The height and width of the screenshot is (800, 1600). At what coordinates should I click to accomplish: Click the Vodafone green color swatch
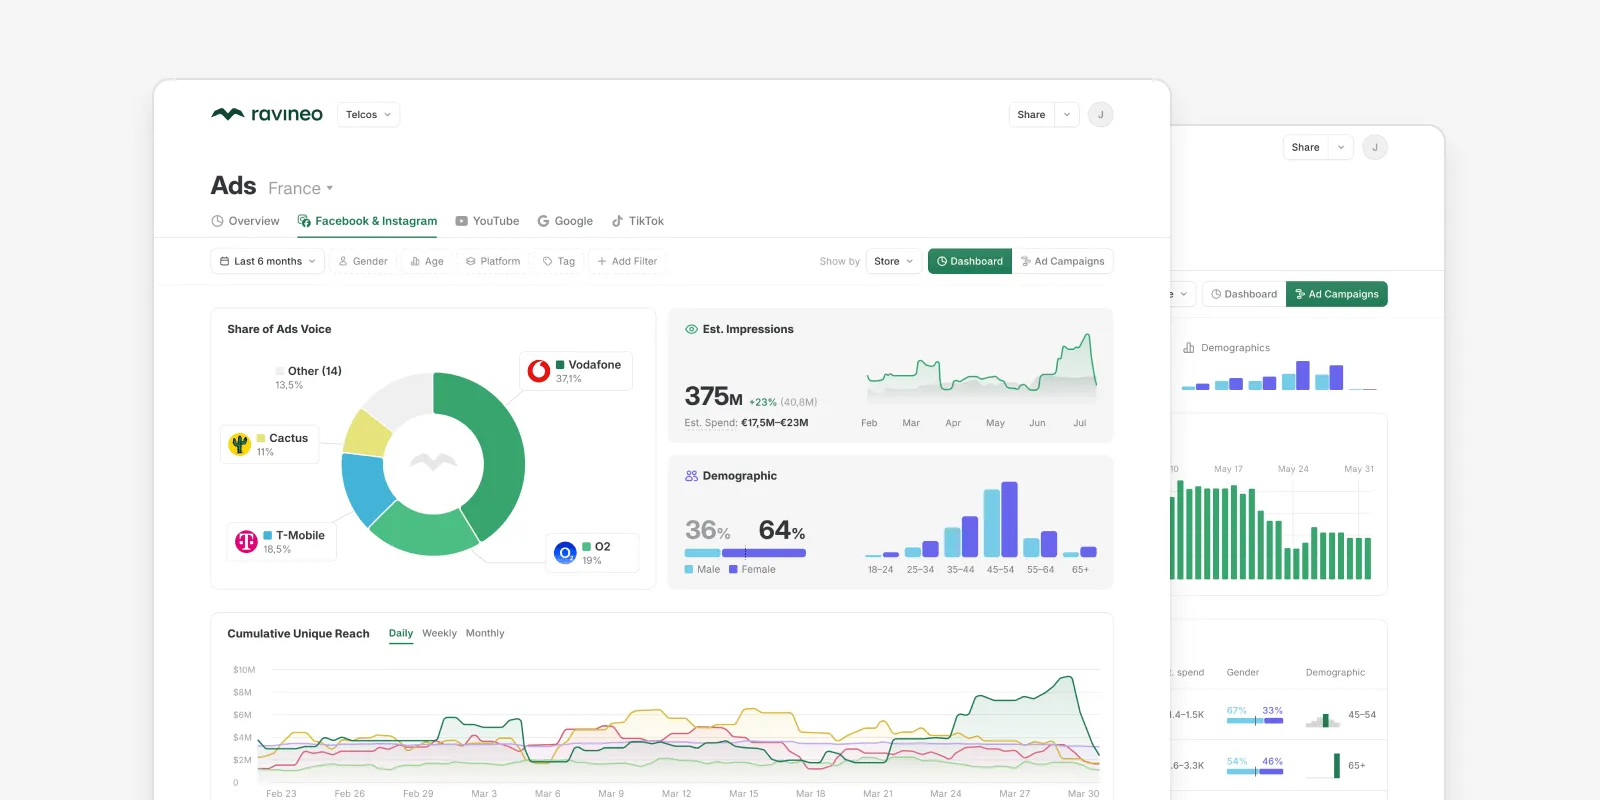coord(560,365)
